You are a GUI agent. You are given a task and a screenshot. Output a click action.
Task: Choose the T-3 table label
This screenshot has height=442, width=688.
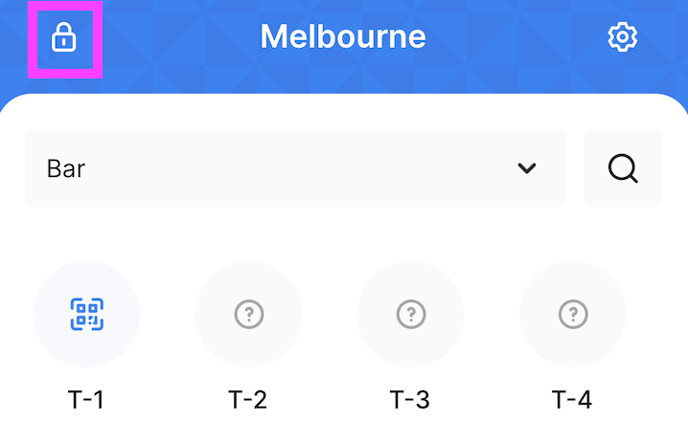[410, 400]
